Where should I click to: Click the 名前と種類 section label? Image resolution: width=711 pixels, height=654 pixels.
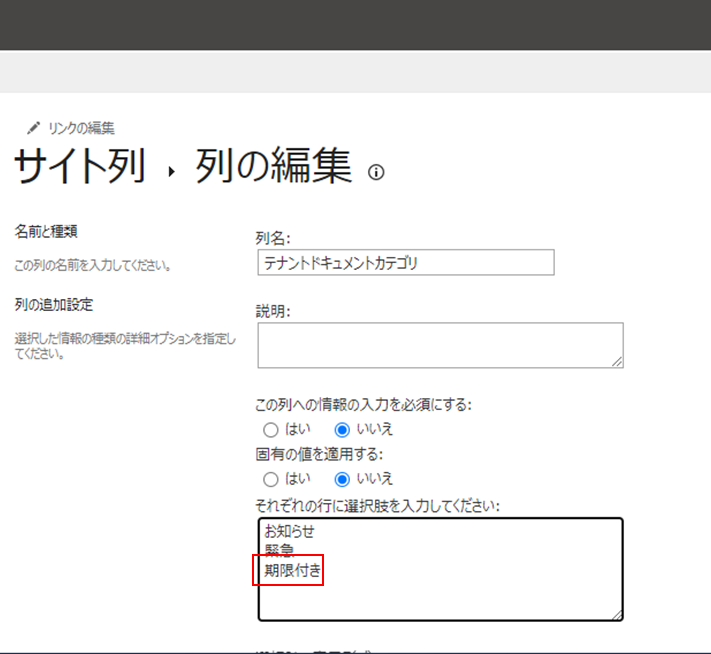[46, 232]
